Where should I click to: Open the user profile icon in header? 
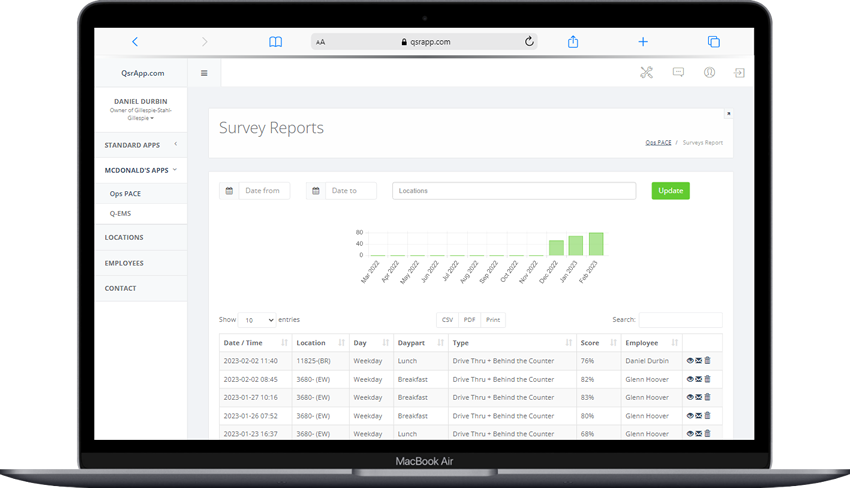pyautogui.click(x=709, y=72)
